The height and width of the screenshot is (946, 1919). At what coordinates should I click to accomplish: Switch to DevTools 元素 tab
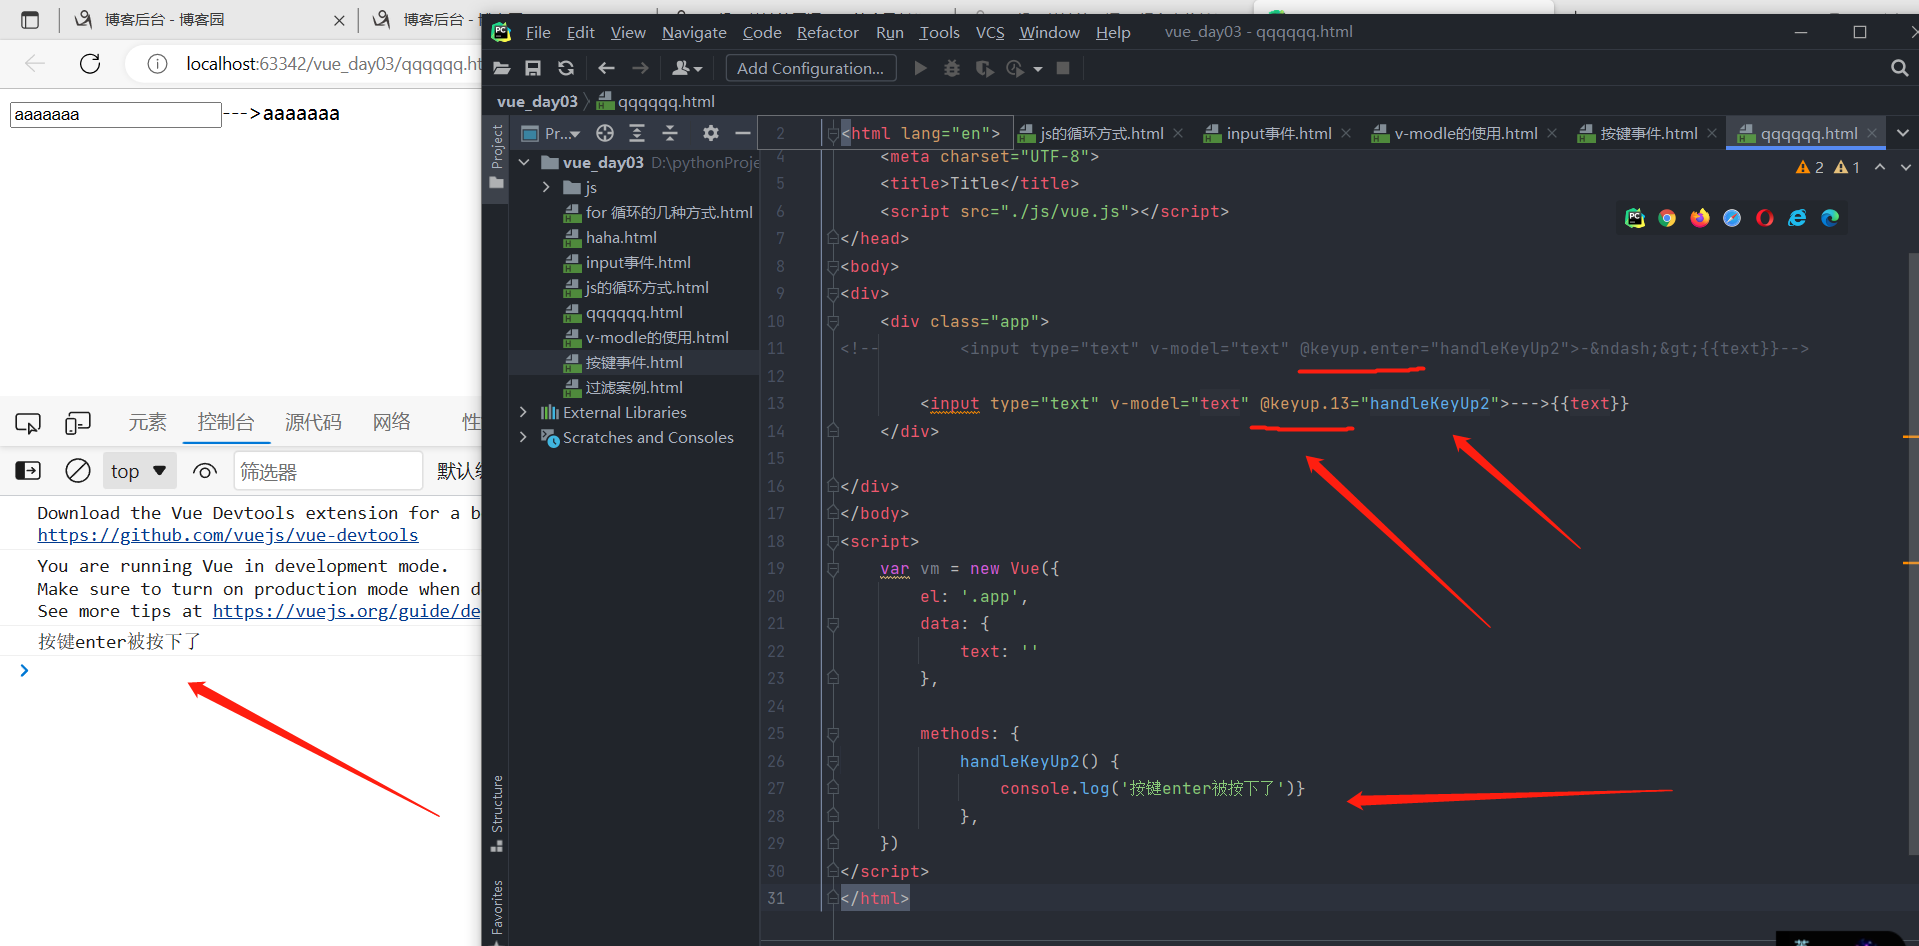pos(147,422)
